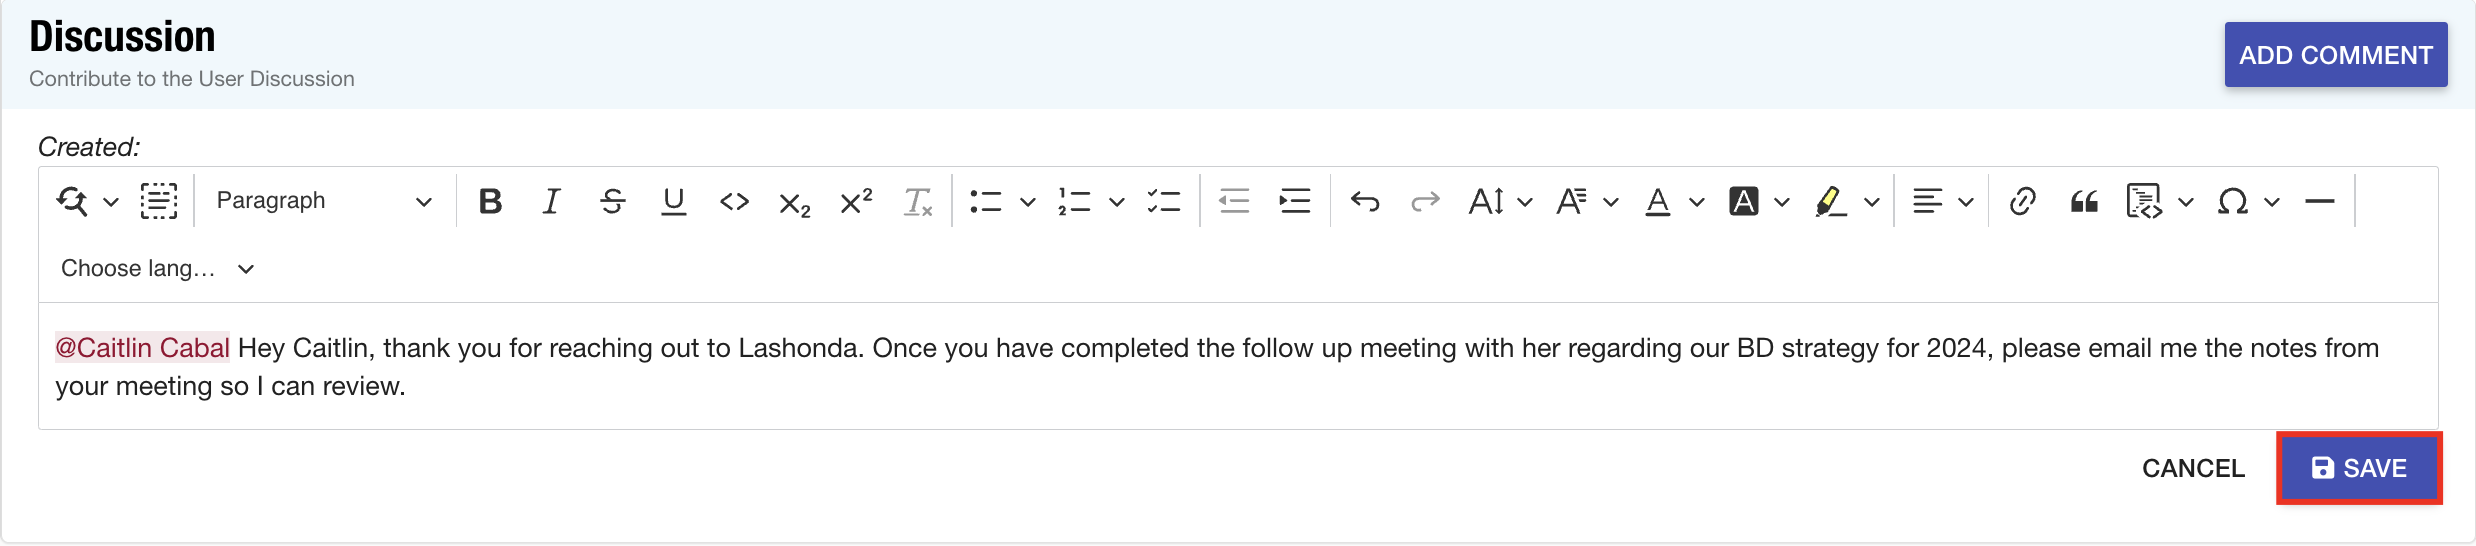Viewport: 2476px width, 546px height.
Task: Apply strikethrough to text
Action: (x=612, y=201)
